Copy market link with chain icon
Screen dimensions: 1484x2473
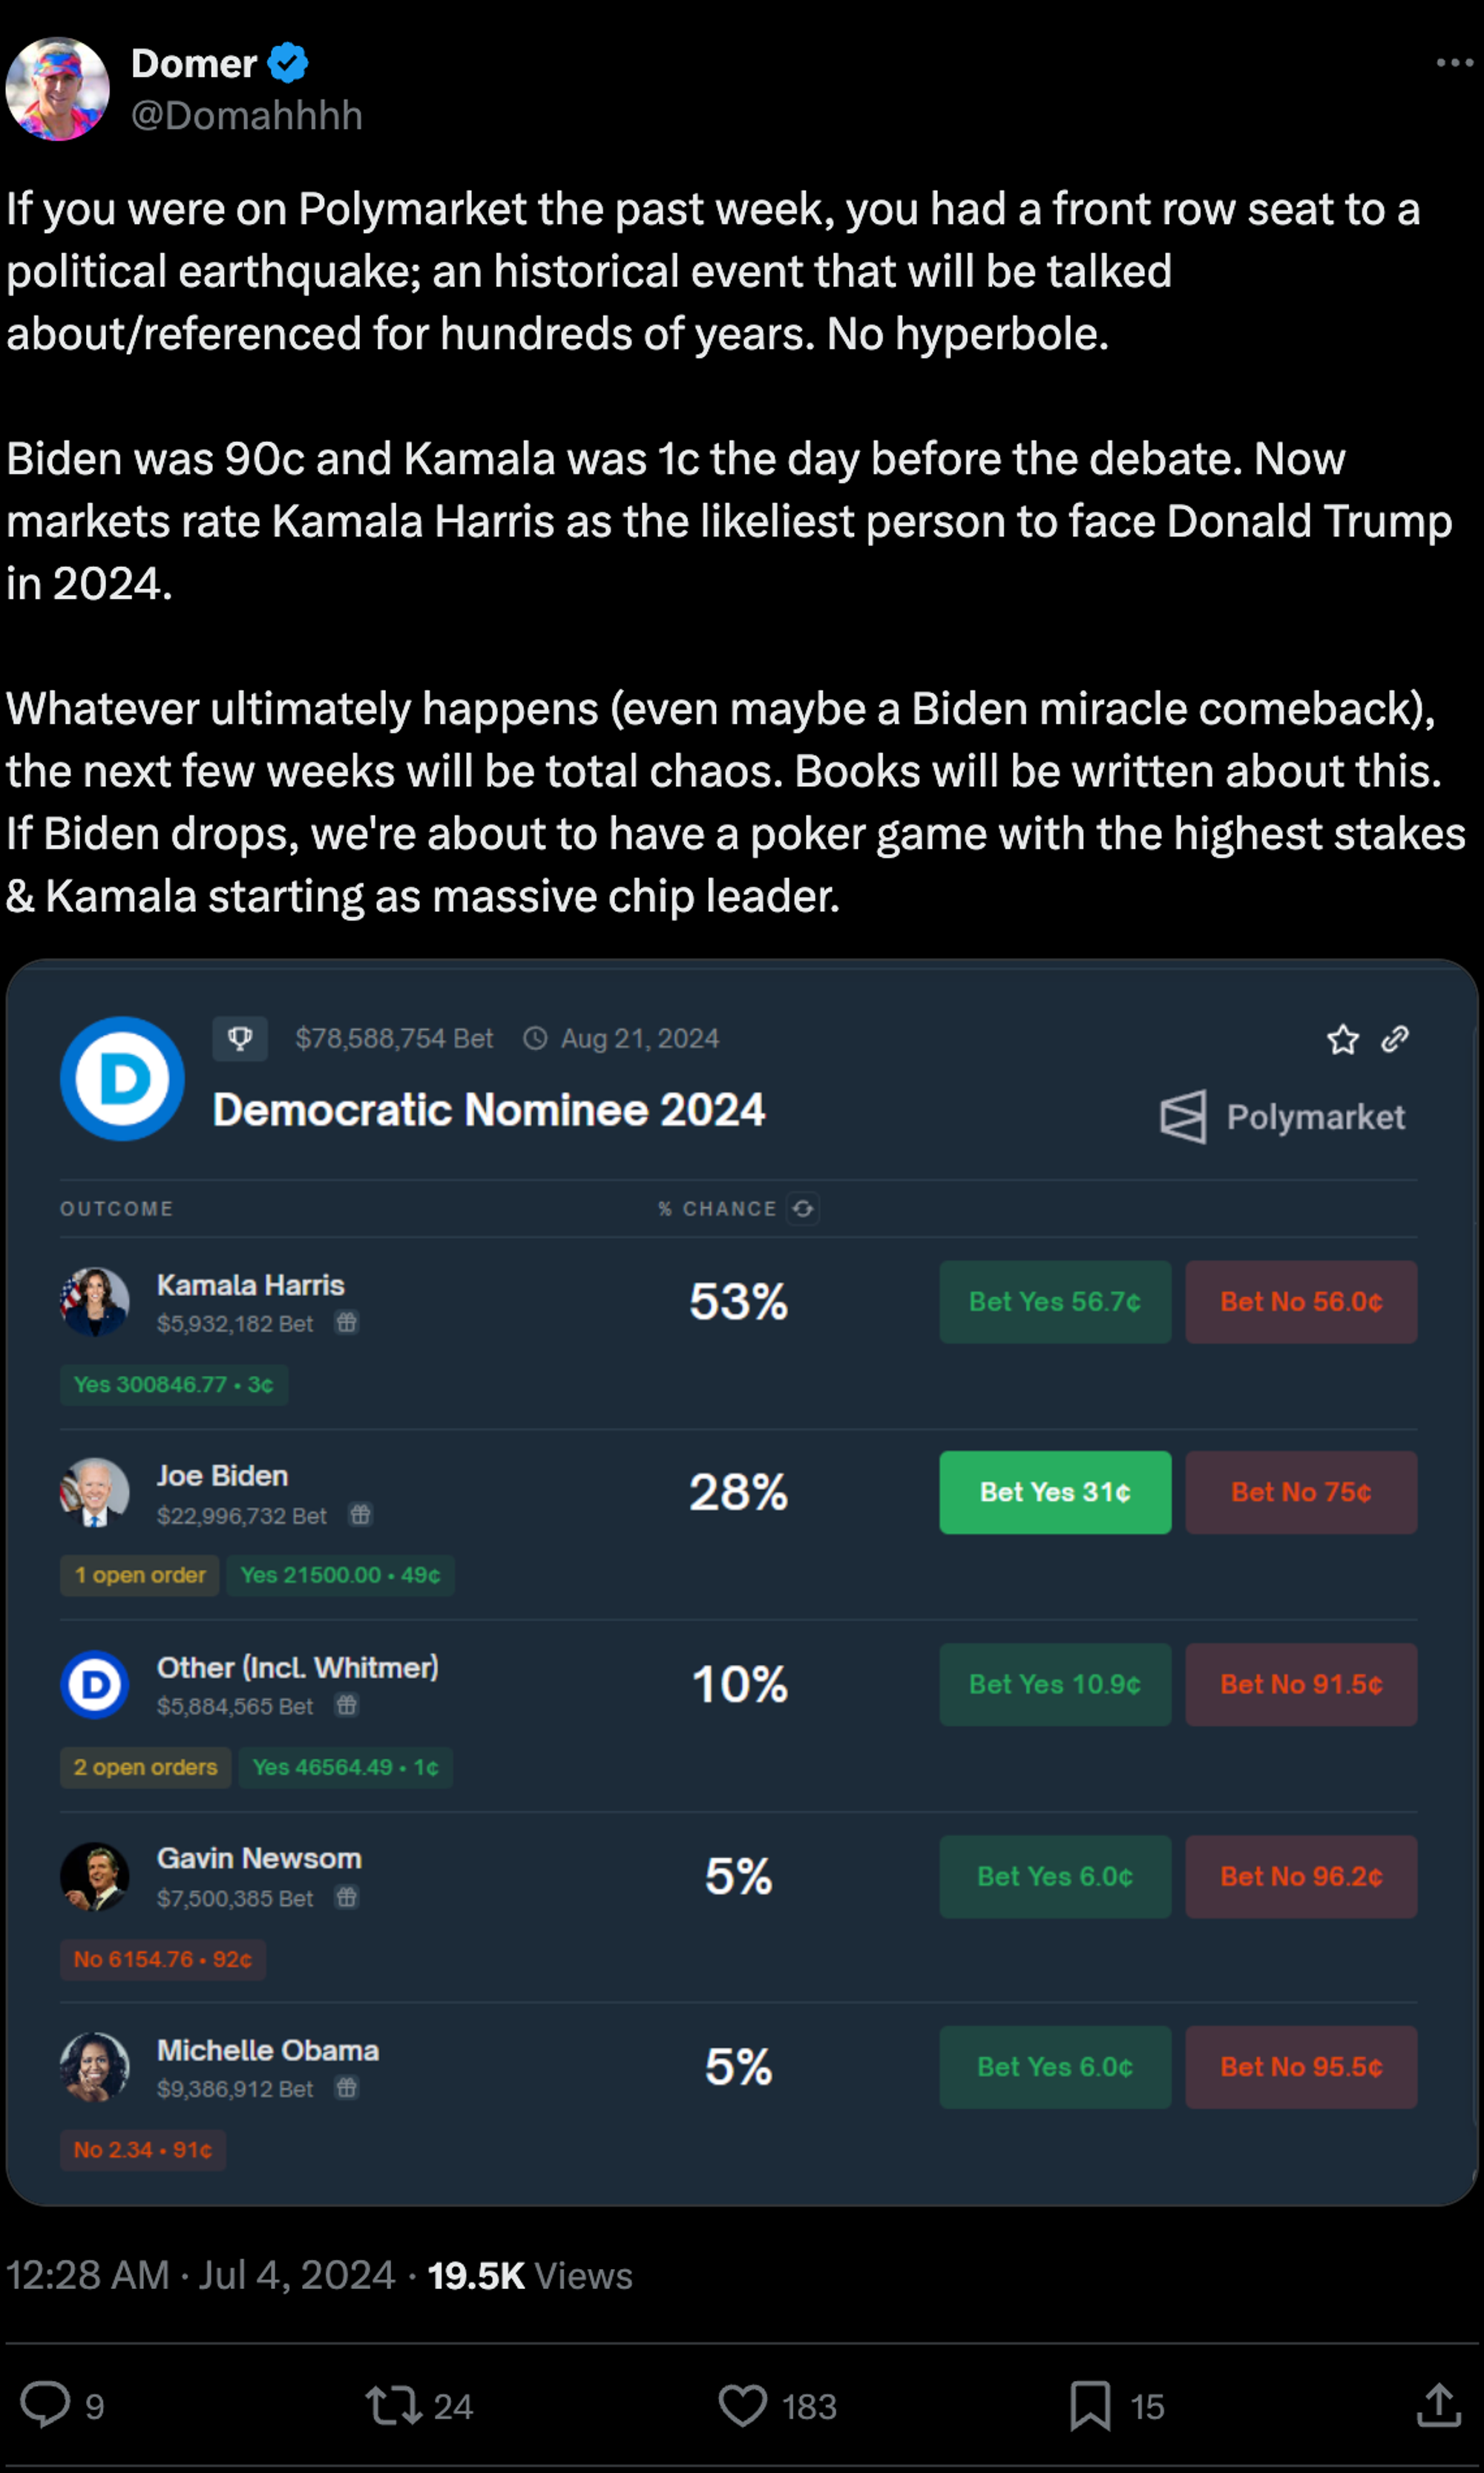(1395, 1040)
